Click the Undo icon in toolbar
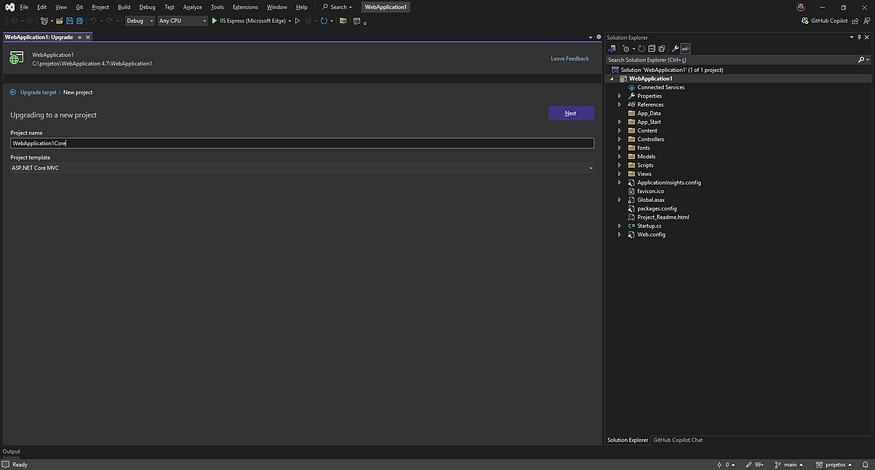 [x=94, y=20]
